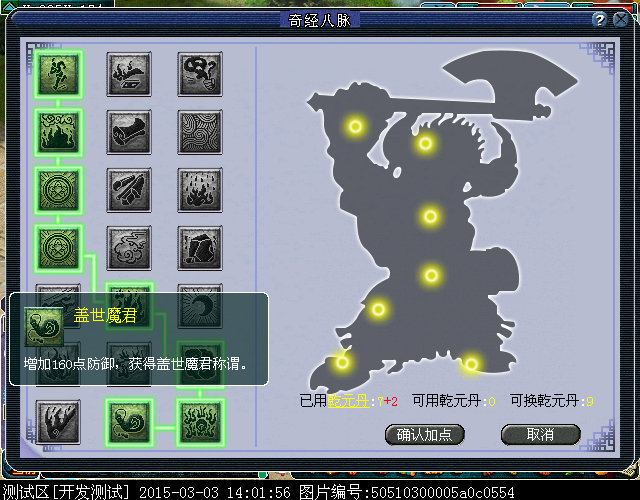
Task: Select the gray wooden logs skill icon
Action: [129, 190]
